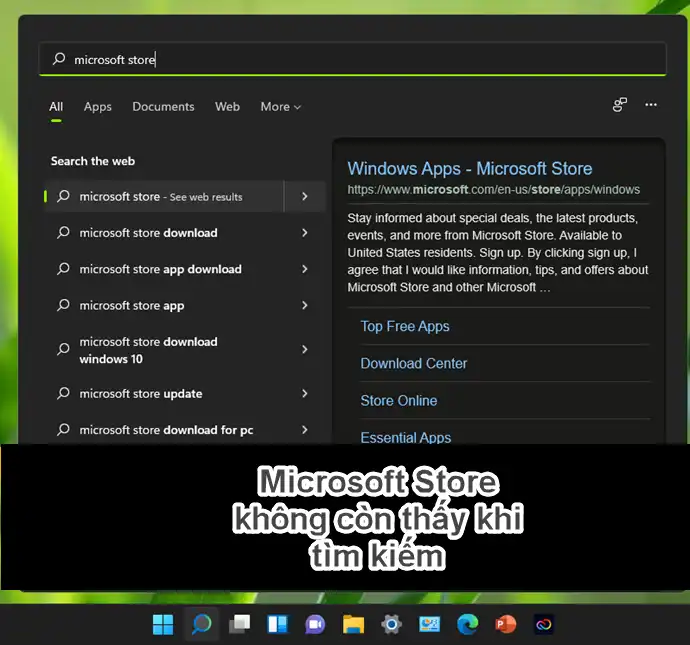
Task: Open Creative Cloud icon on the taskbar
Action: (x=544, y=624)
